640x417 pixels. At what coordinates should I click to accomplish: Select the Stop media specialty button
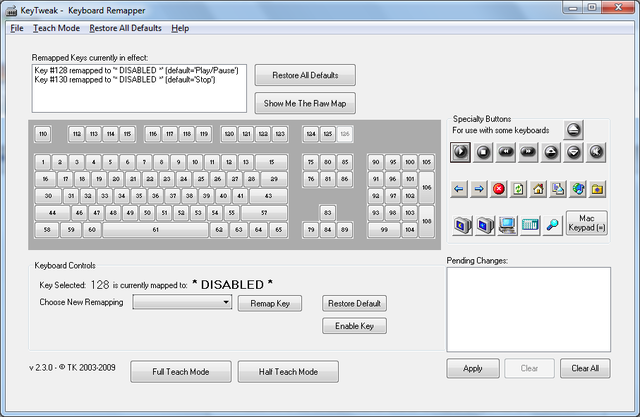click(x=483, y=152)
